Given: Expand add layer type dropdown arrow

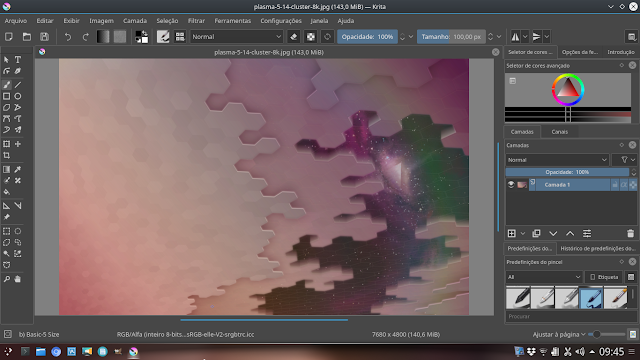Looking at the screenshot, I should click(523, 233).
